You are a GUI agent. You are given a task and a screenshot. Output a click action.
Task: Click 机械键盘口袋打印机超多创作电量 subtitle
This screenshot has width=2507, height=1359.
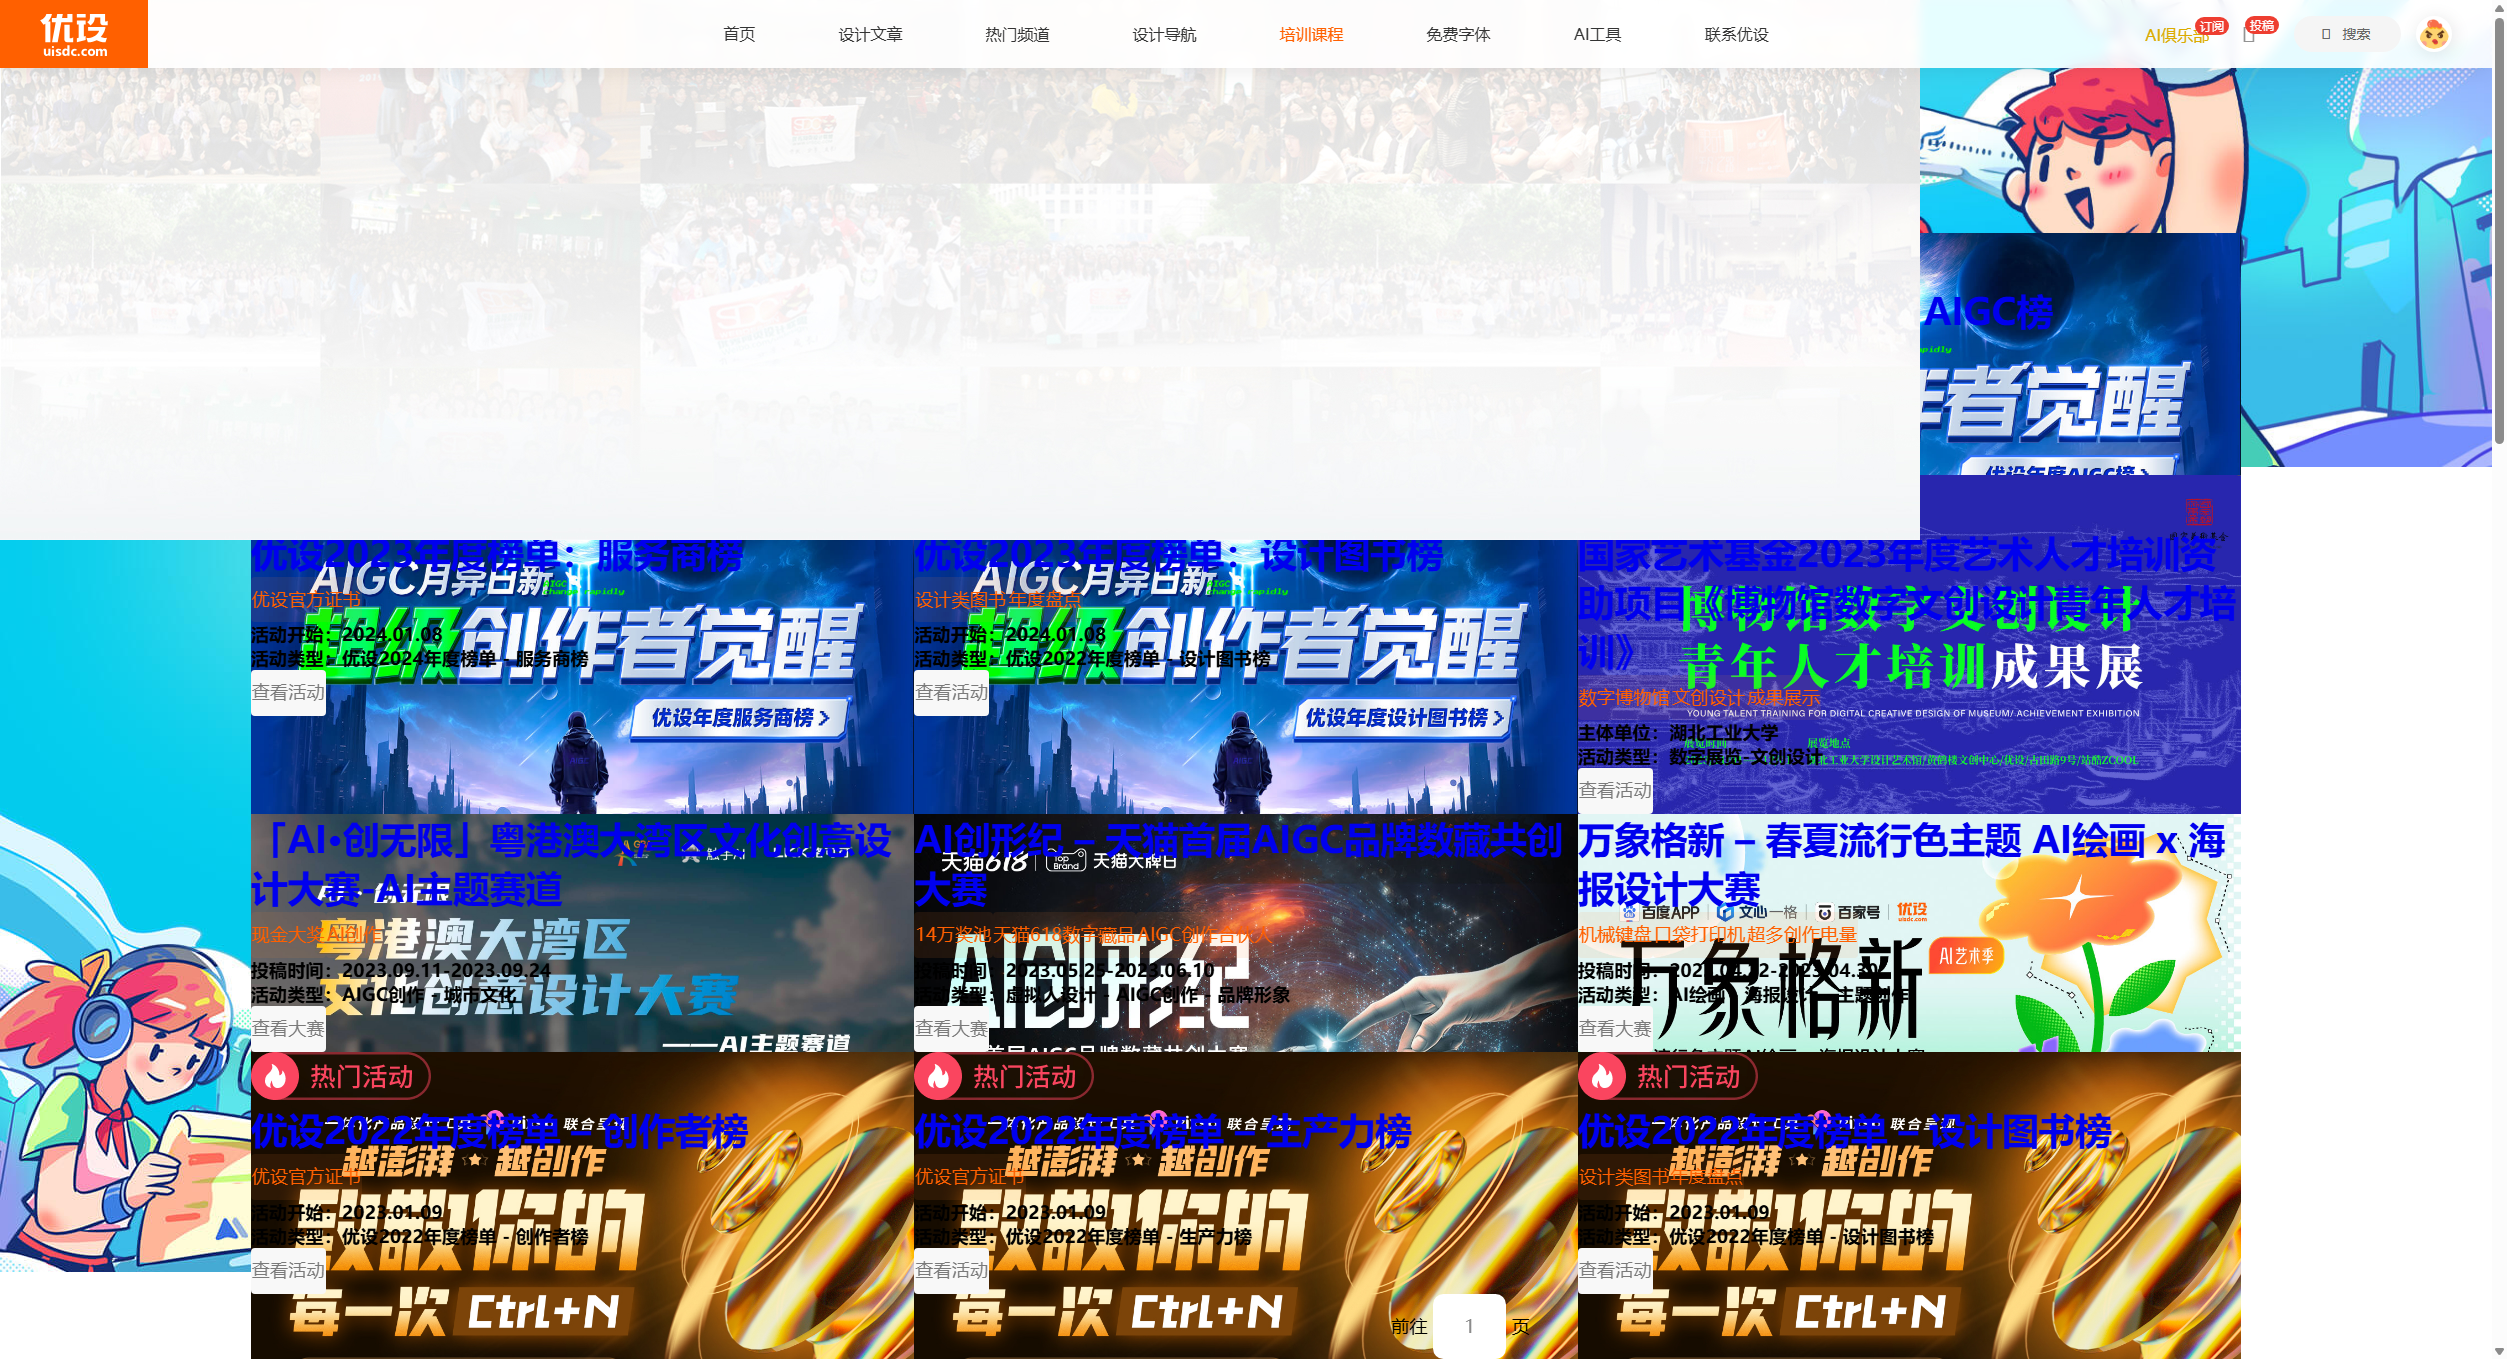[1717, 934]
